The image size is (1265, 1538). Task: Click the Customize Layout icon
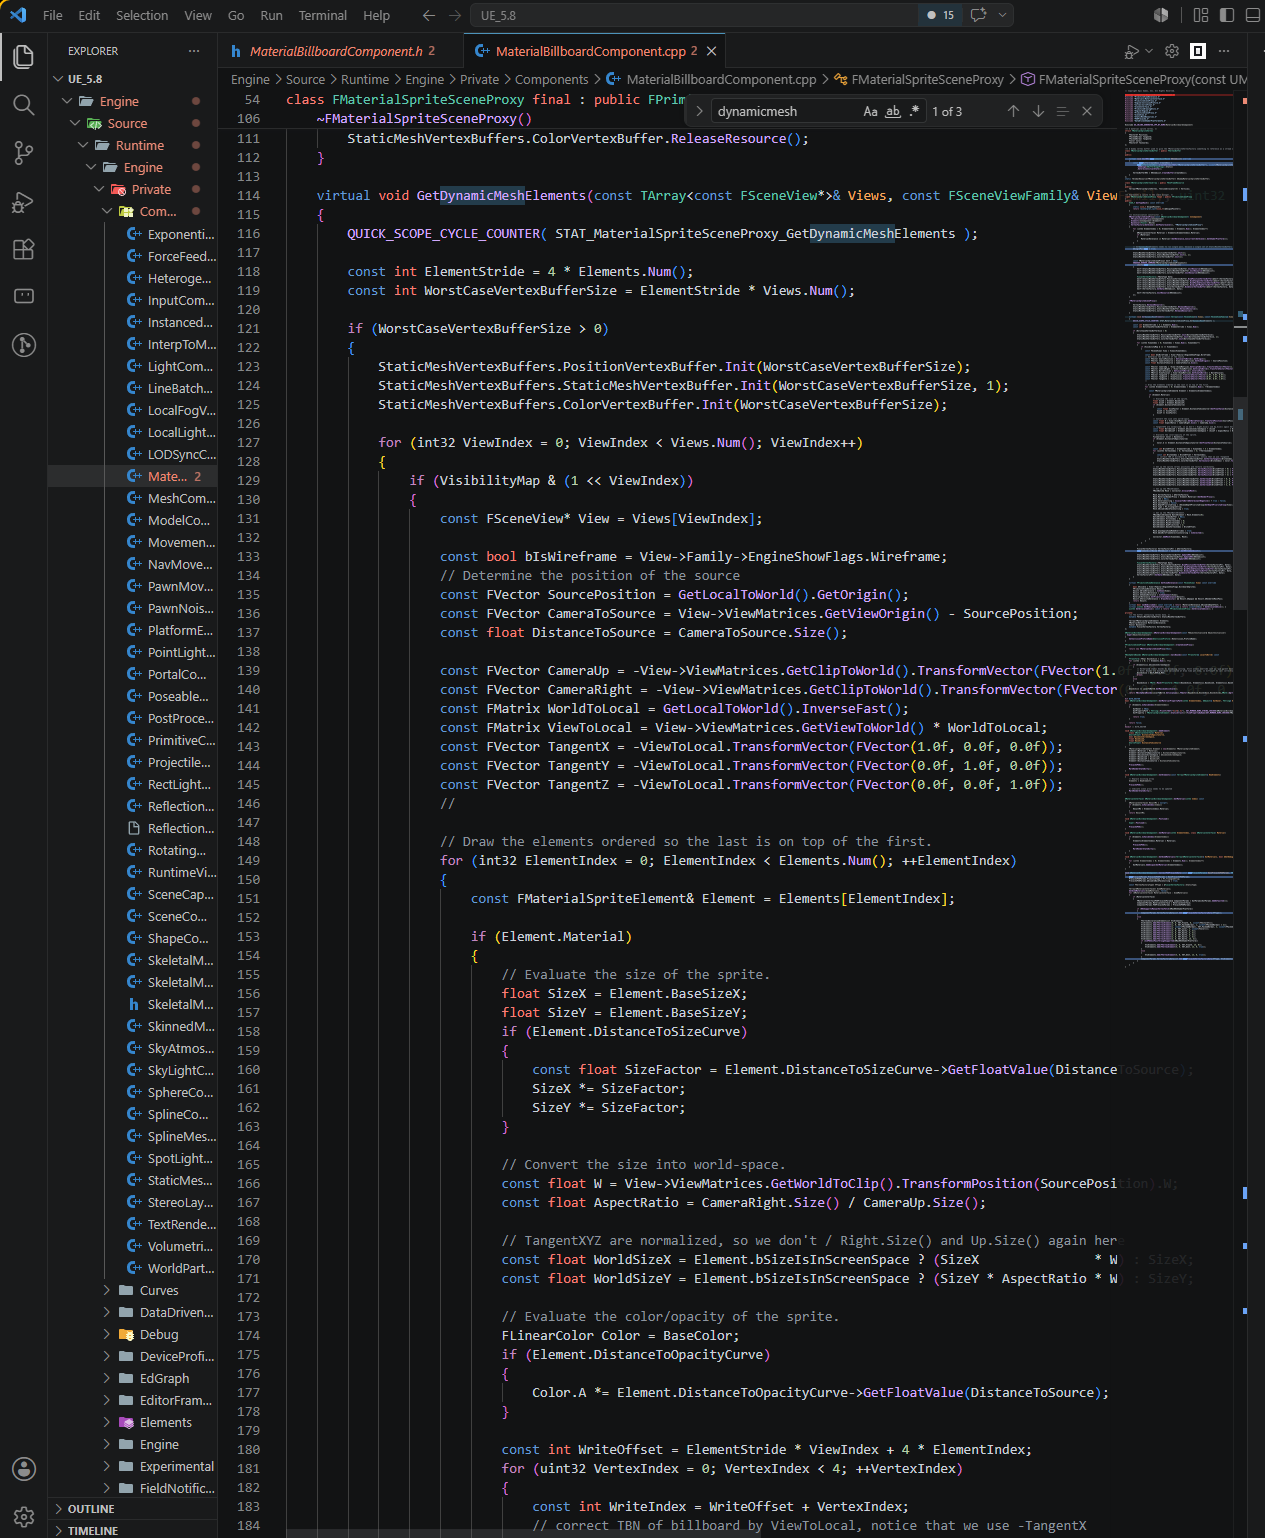pos(1201,15)
